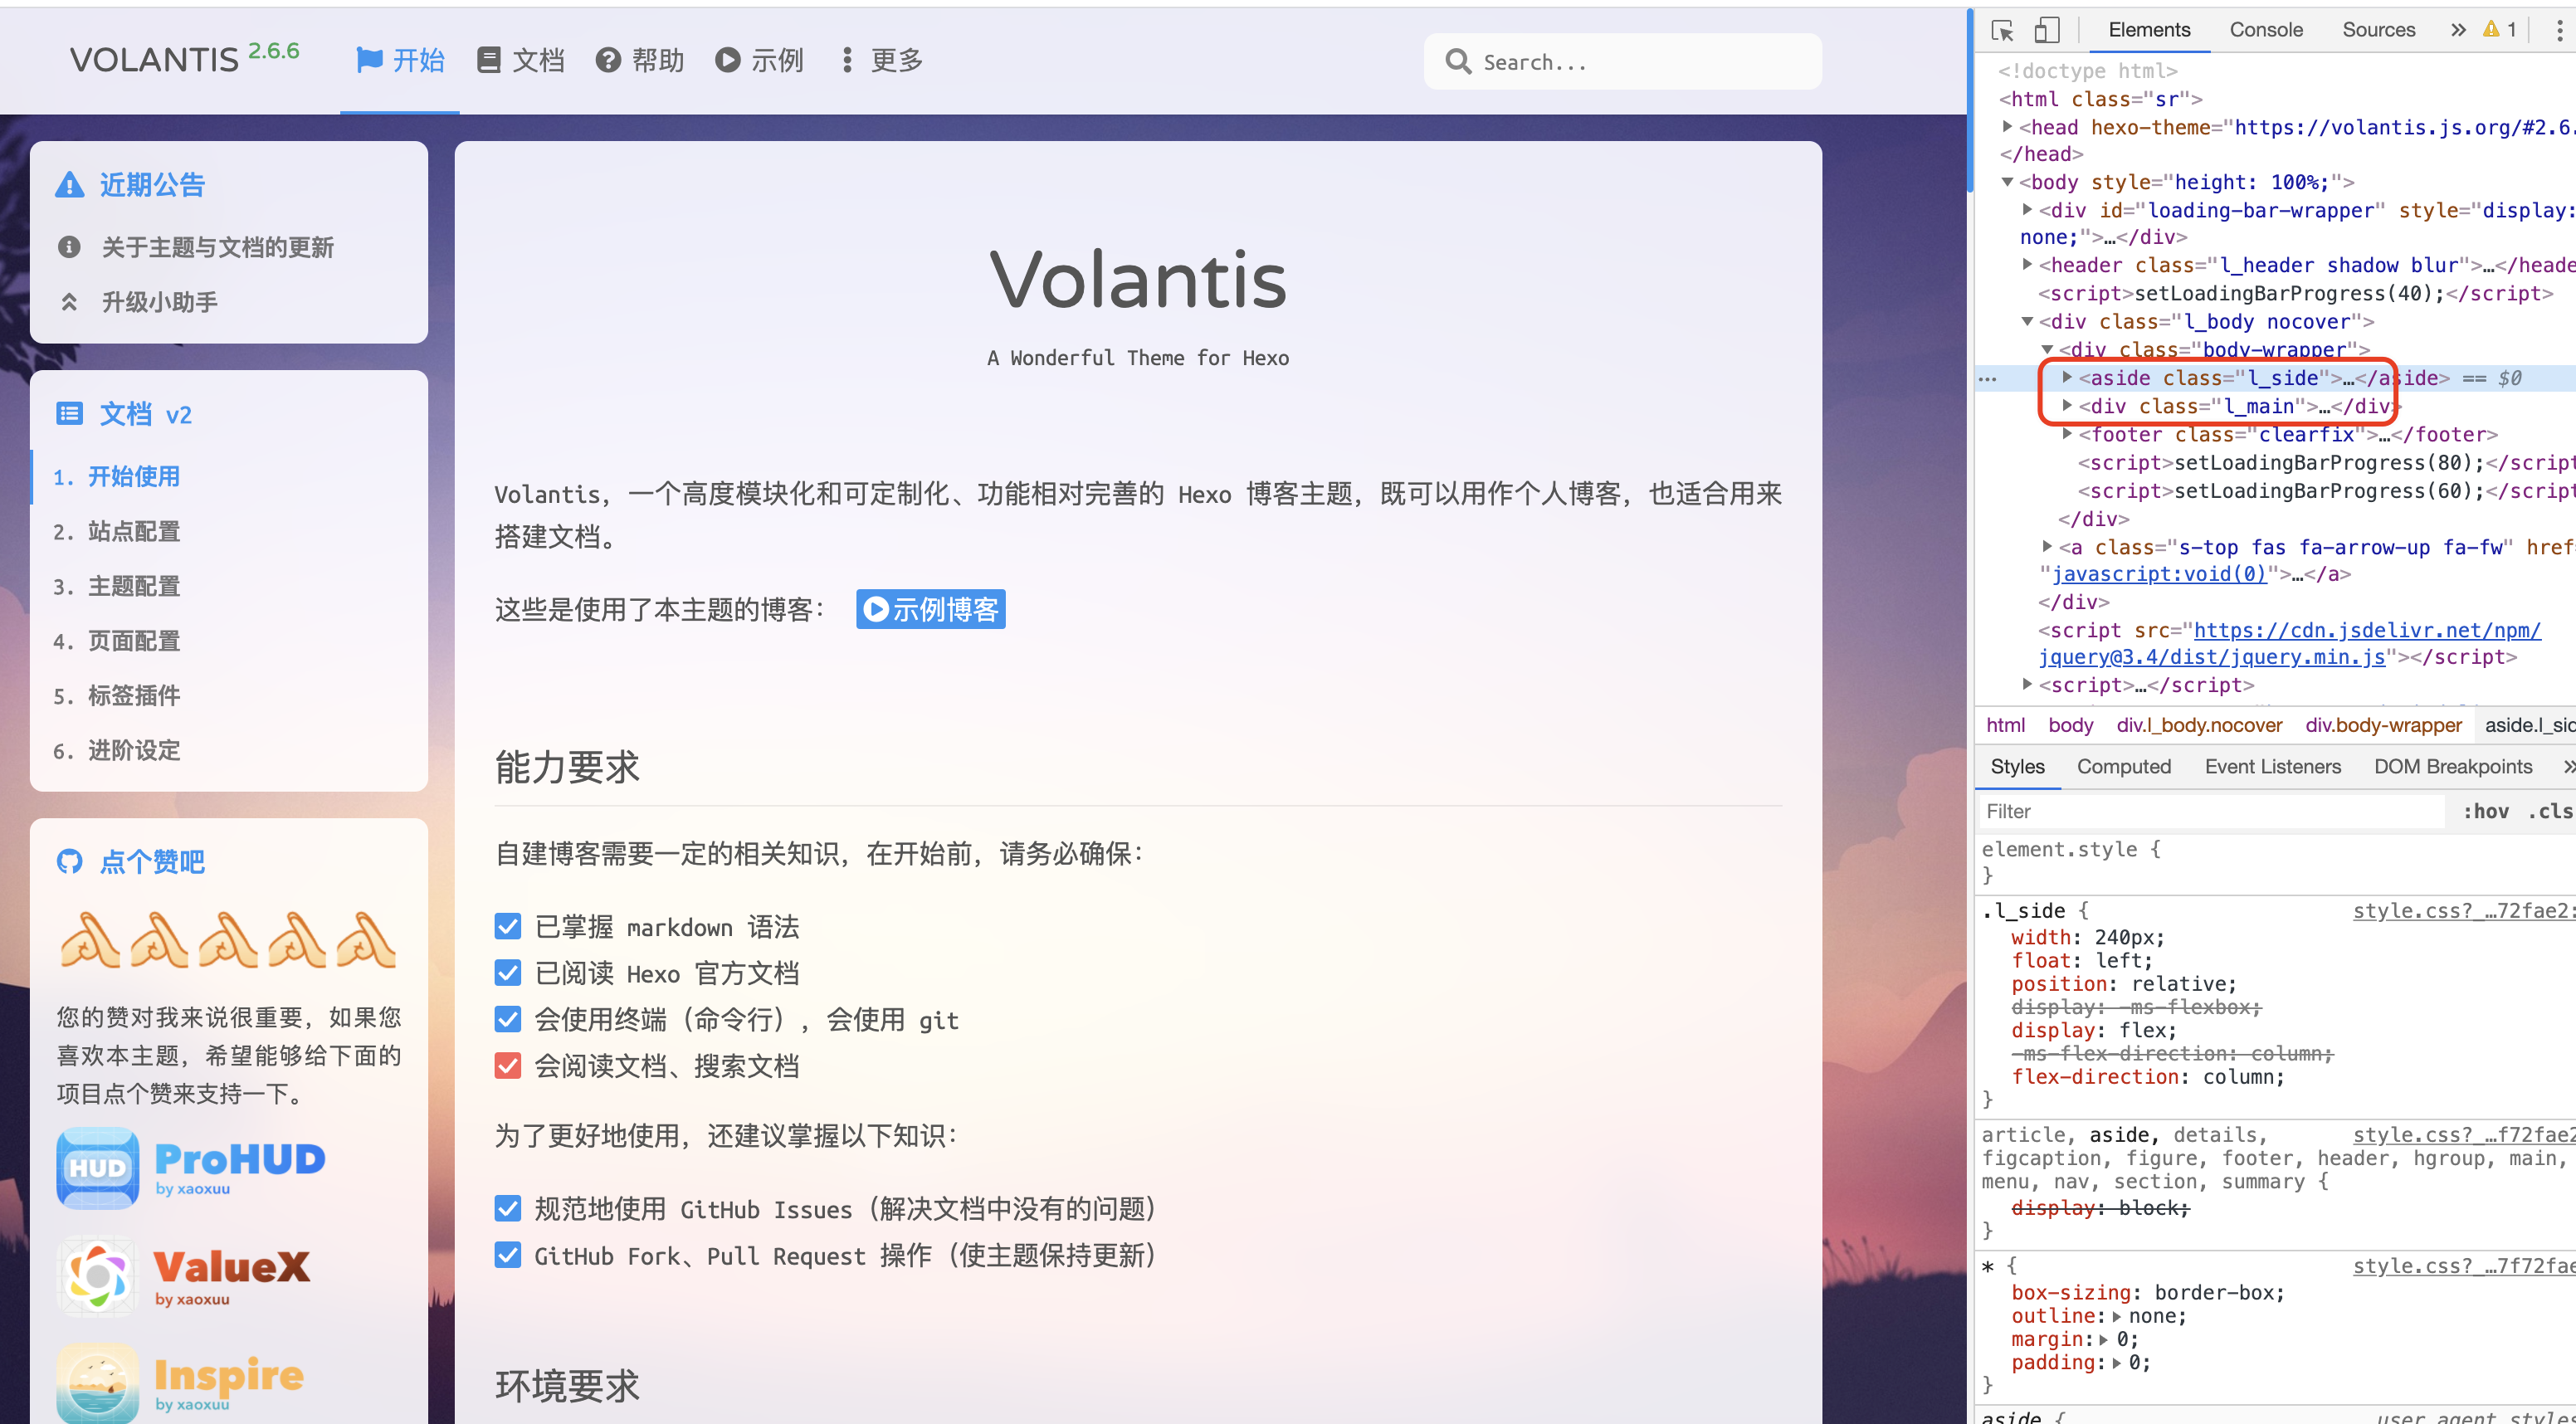2576x1424 pixels.
Task: Switch to the Console tab
Action: point(2266,29)
